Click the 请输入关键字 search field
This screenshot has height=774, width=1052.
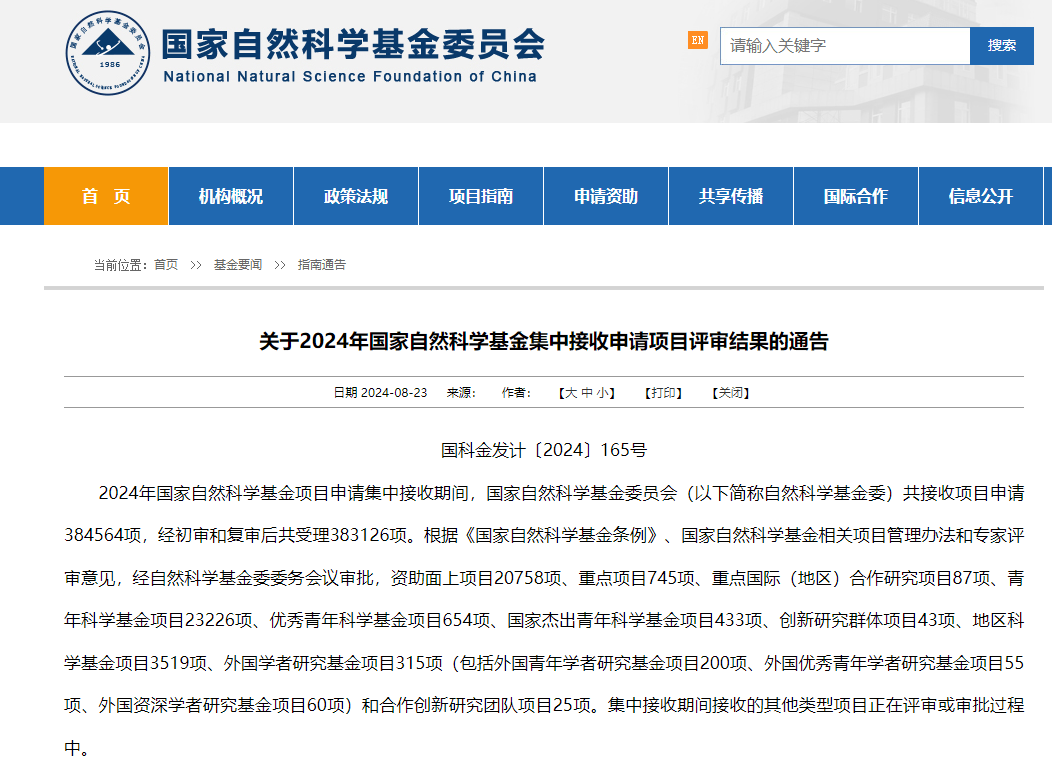click(845, 46)
